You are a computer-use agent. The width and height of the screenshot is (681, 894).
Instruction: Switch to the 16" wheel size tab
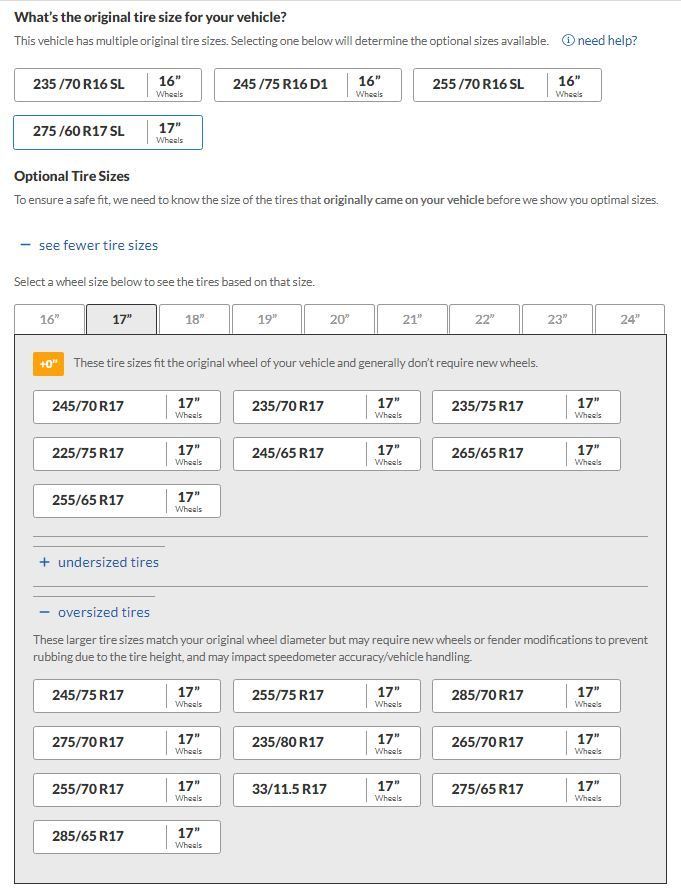click(x=49, y=320)
